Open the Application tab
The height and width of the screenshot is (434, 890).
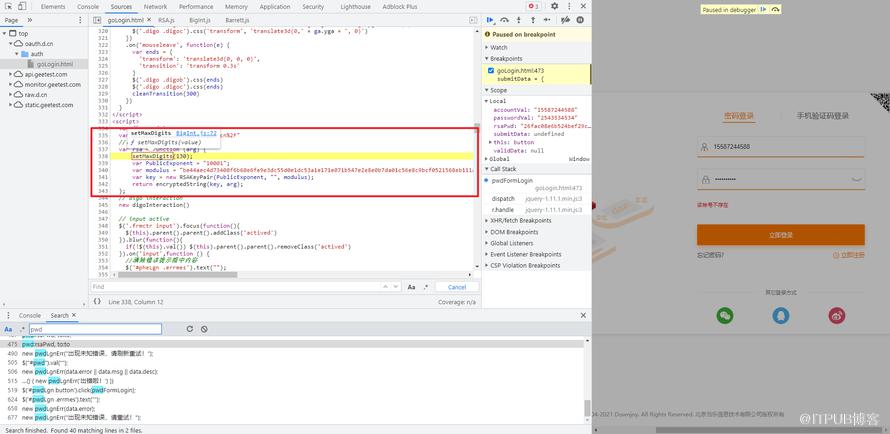pyautogui.click(x=275, y=7)
